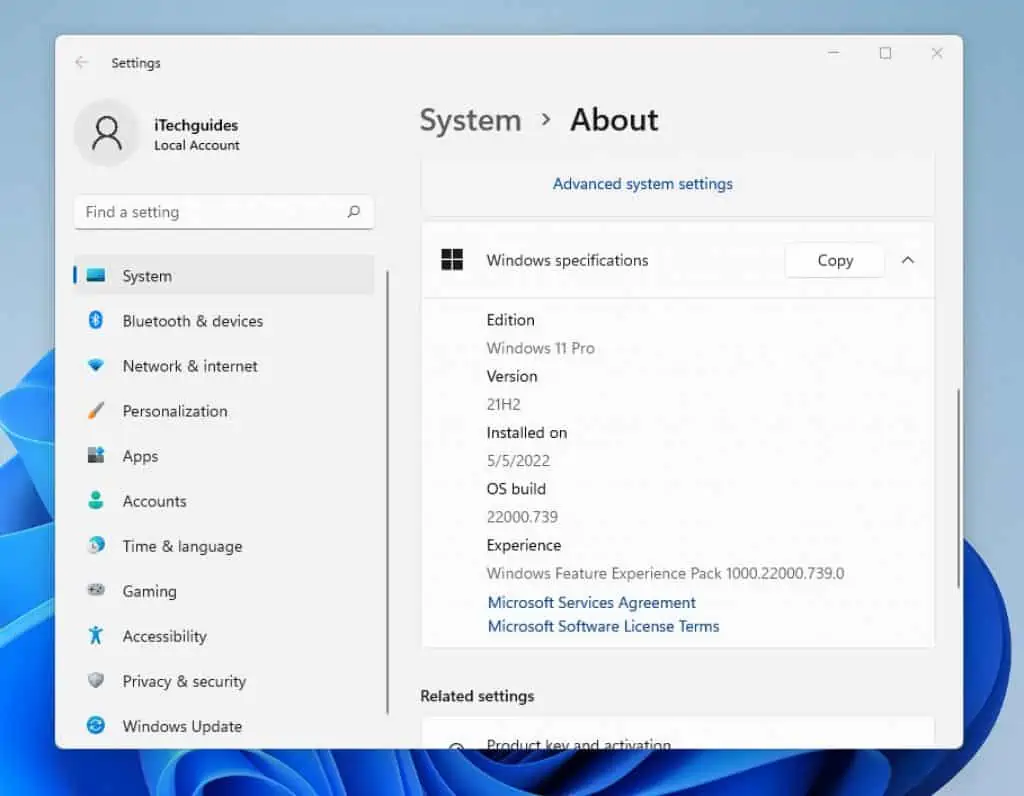The height and width of the screenshot is (796, 1024).
Task: Click inside the Find a setting box
Action: point(200,212)
